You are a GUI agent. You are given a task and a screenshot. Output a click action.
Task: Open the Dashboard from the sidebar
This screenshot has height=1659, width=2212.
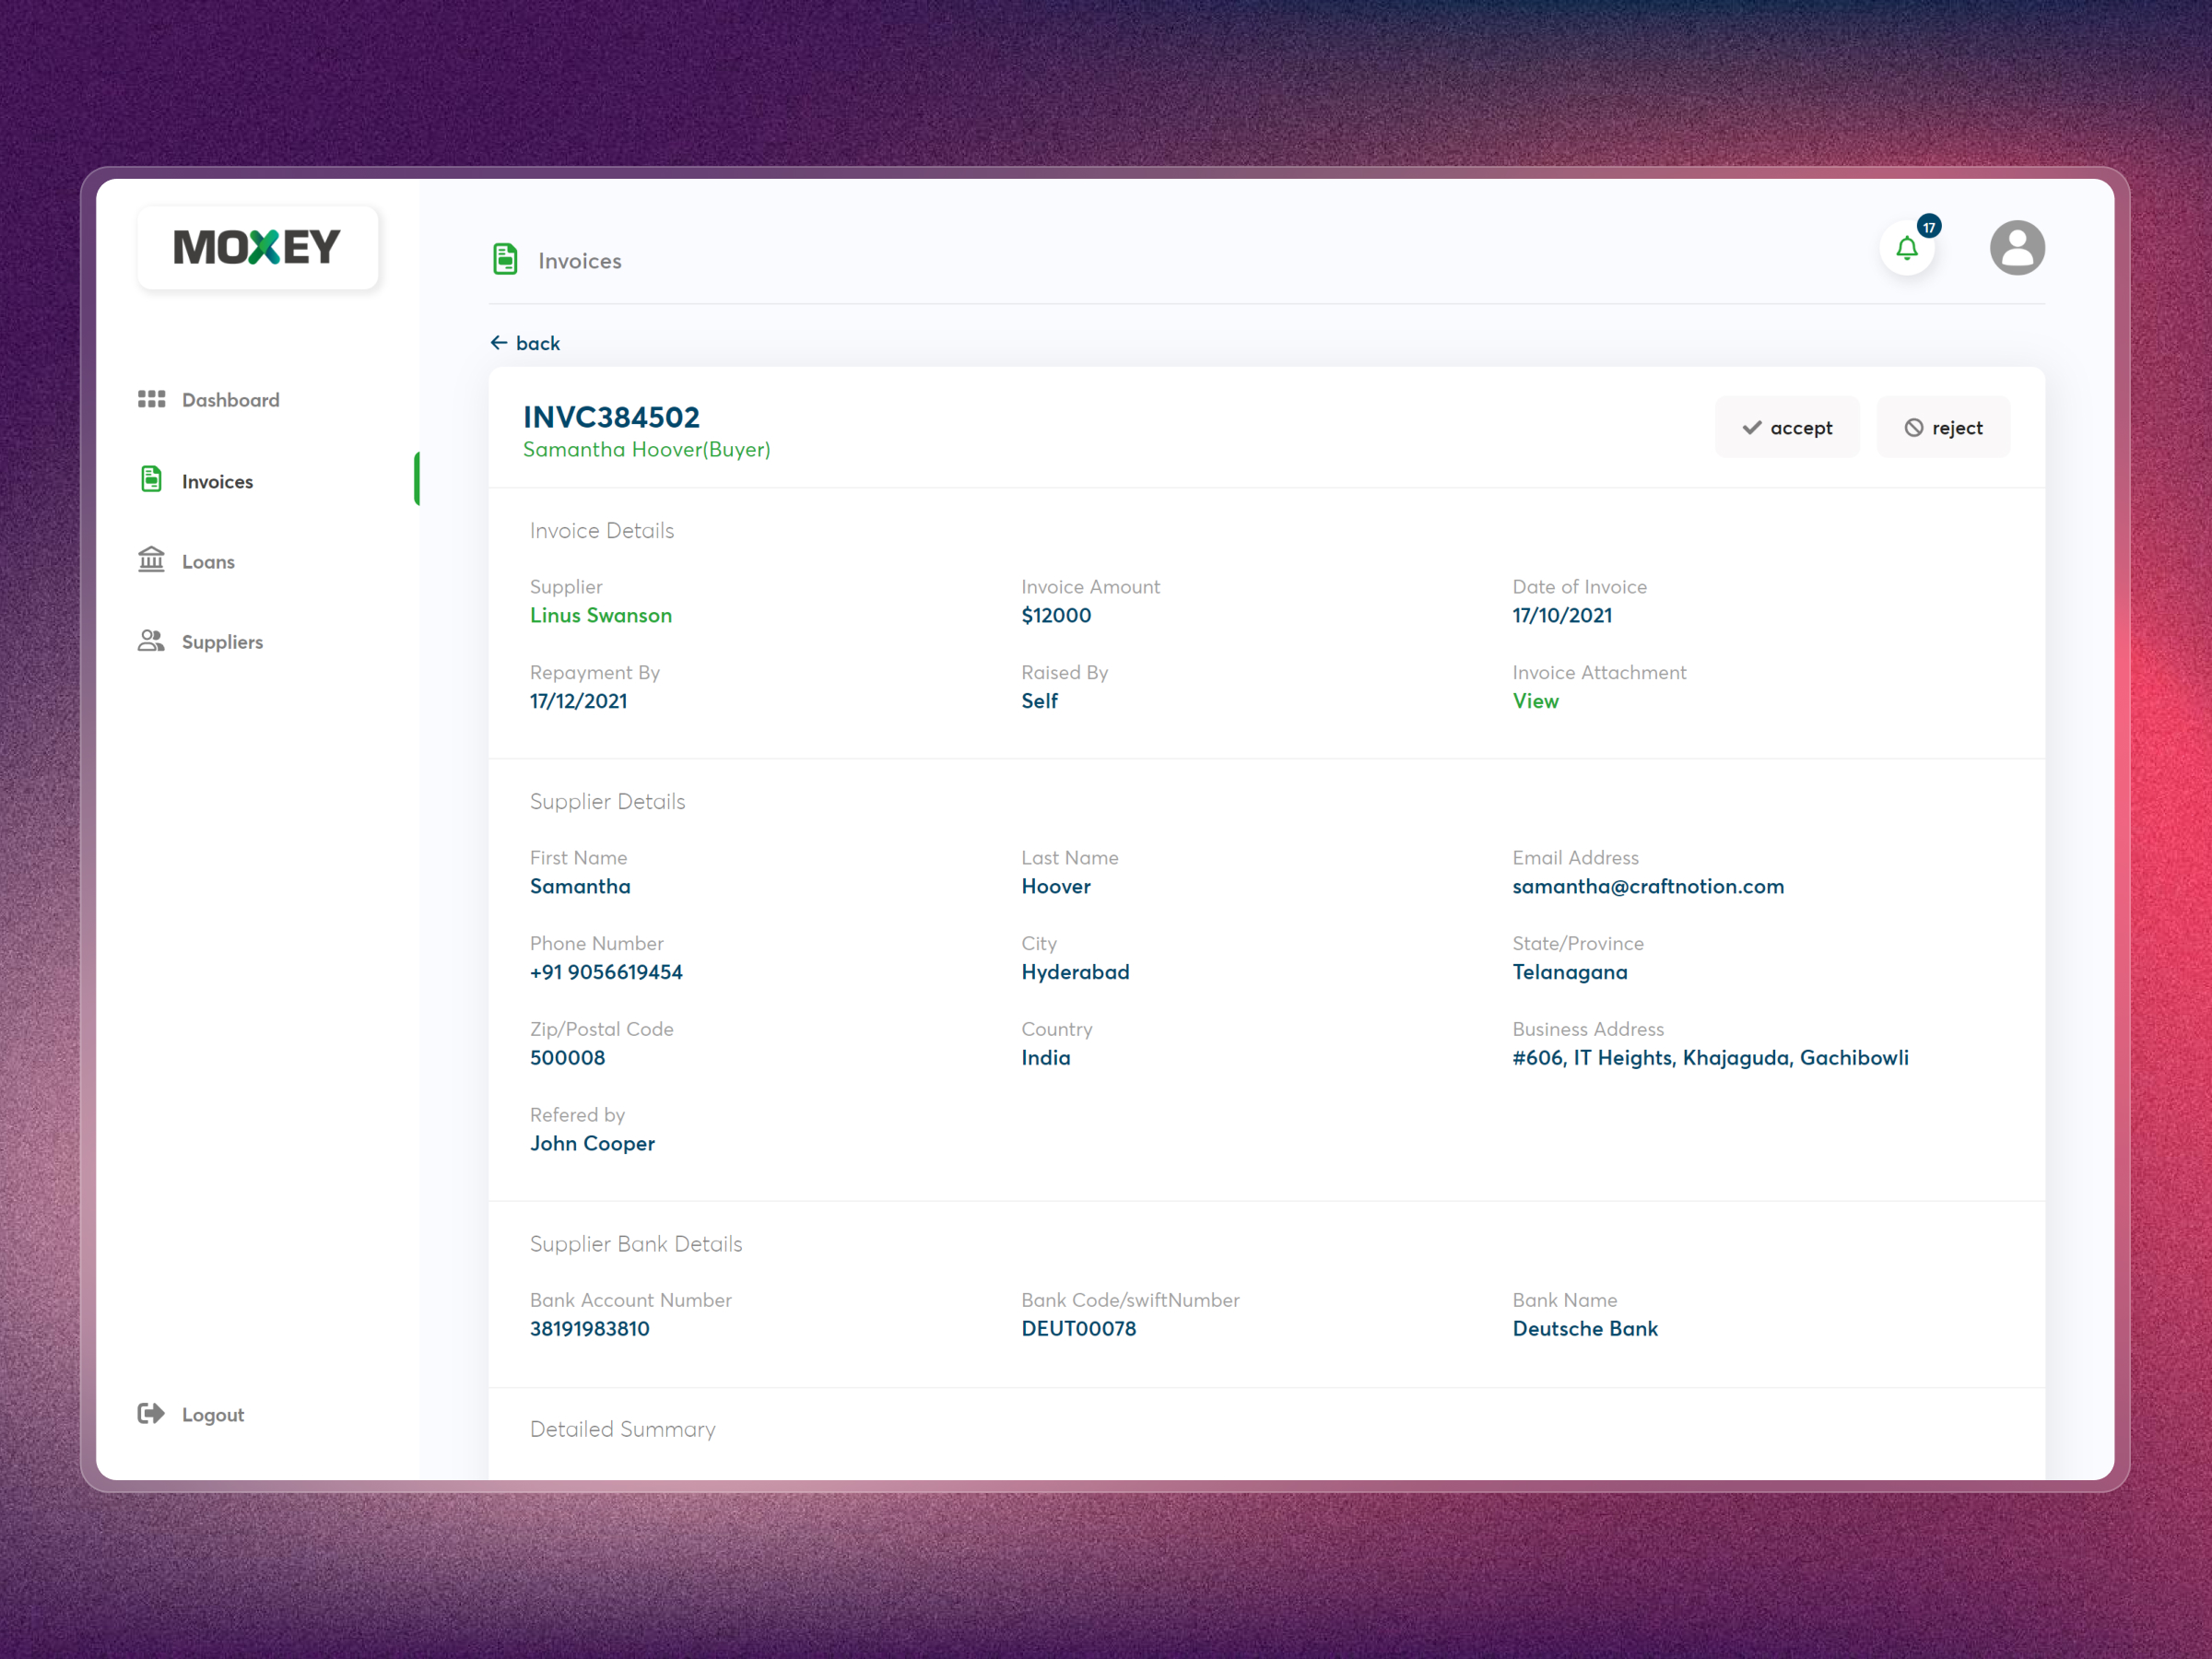click(x=230, y=399)
